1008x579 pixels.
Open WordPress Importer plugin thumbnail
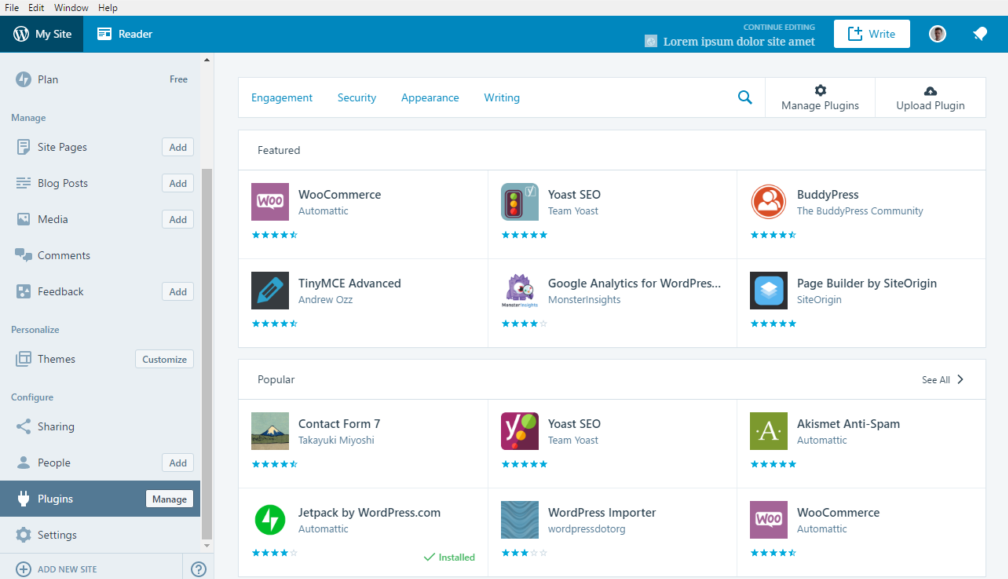click(519, 520)
